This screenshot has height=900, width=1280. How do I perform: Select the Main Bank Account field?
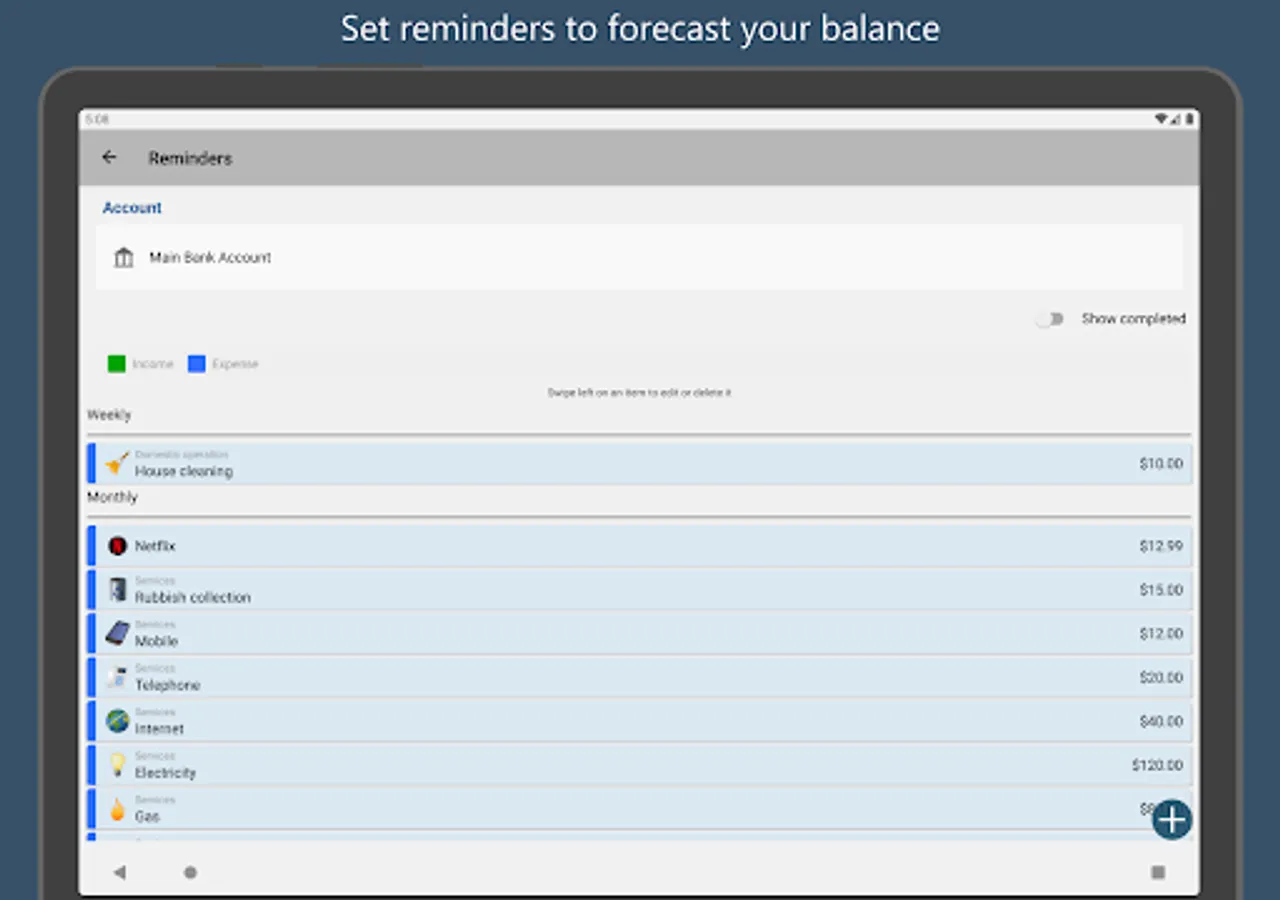click(x=639, y=257)
